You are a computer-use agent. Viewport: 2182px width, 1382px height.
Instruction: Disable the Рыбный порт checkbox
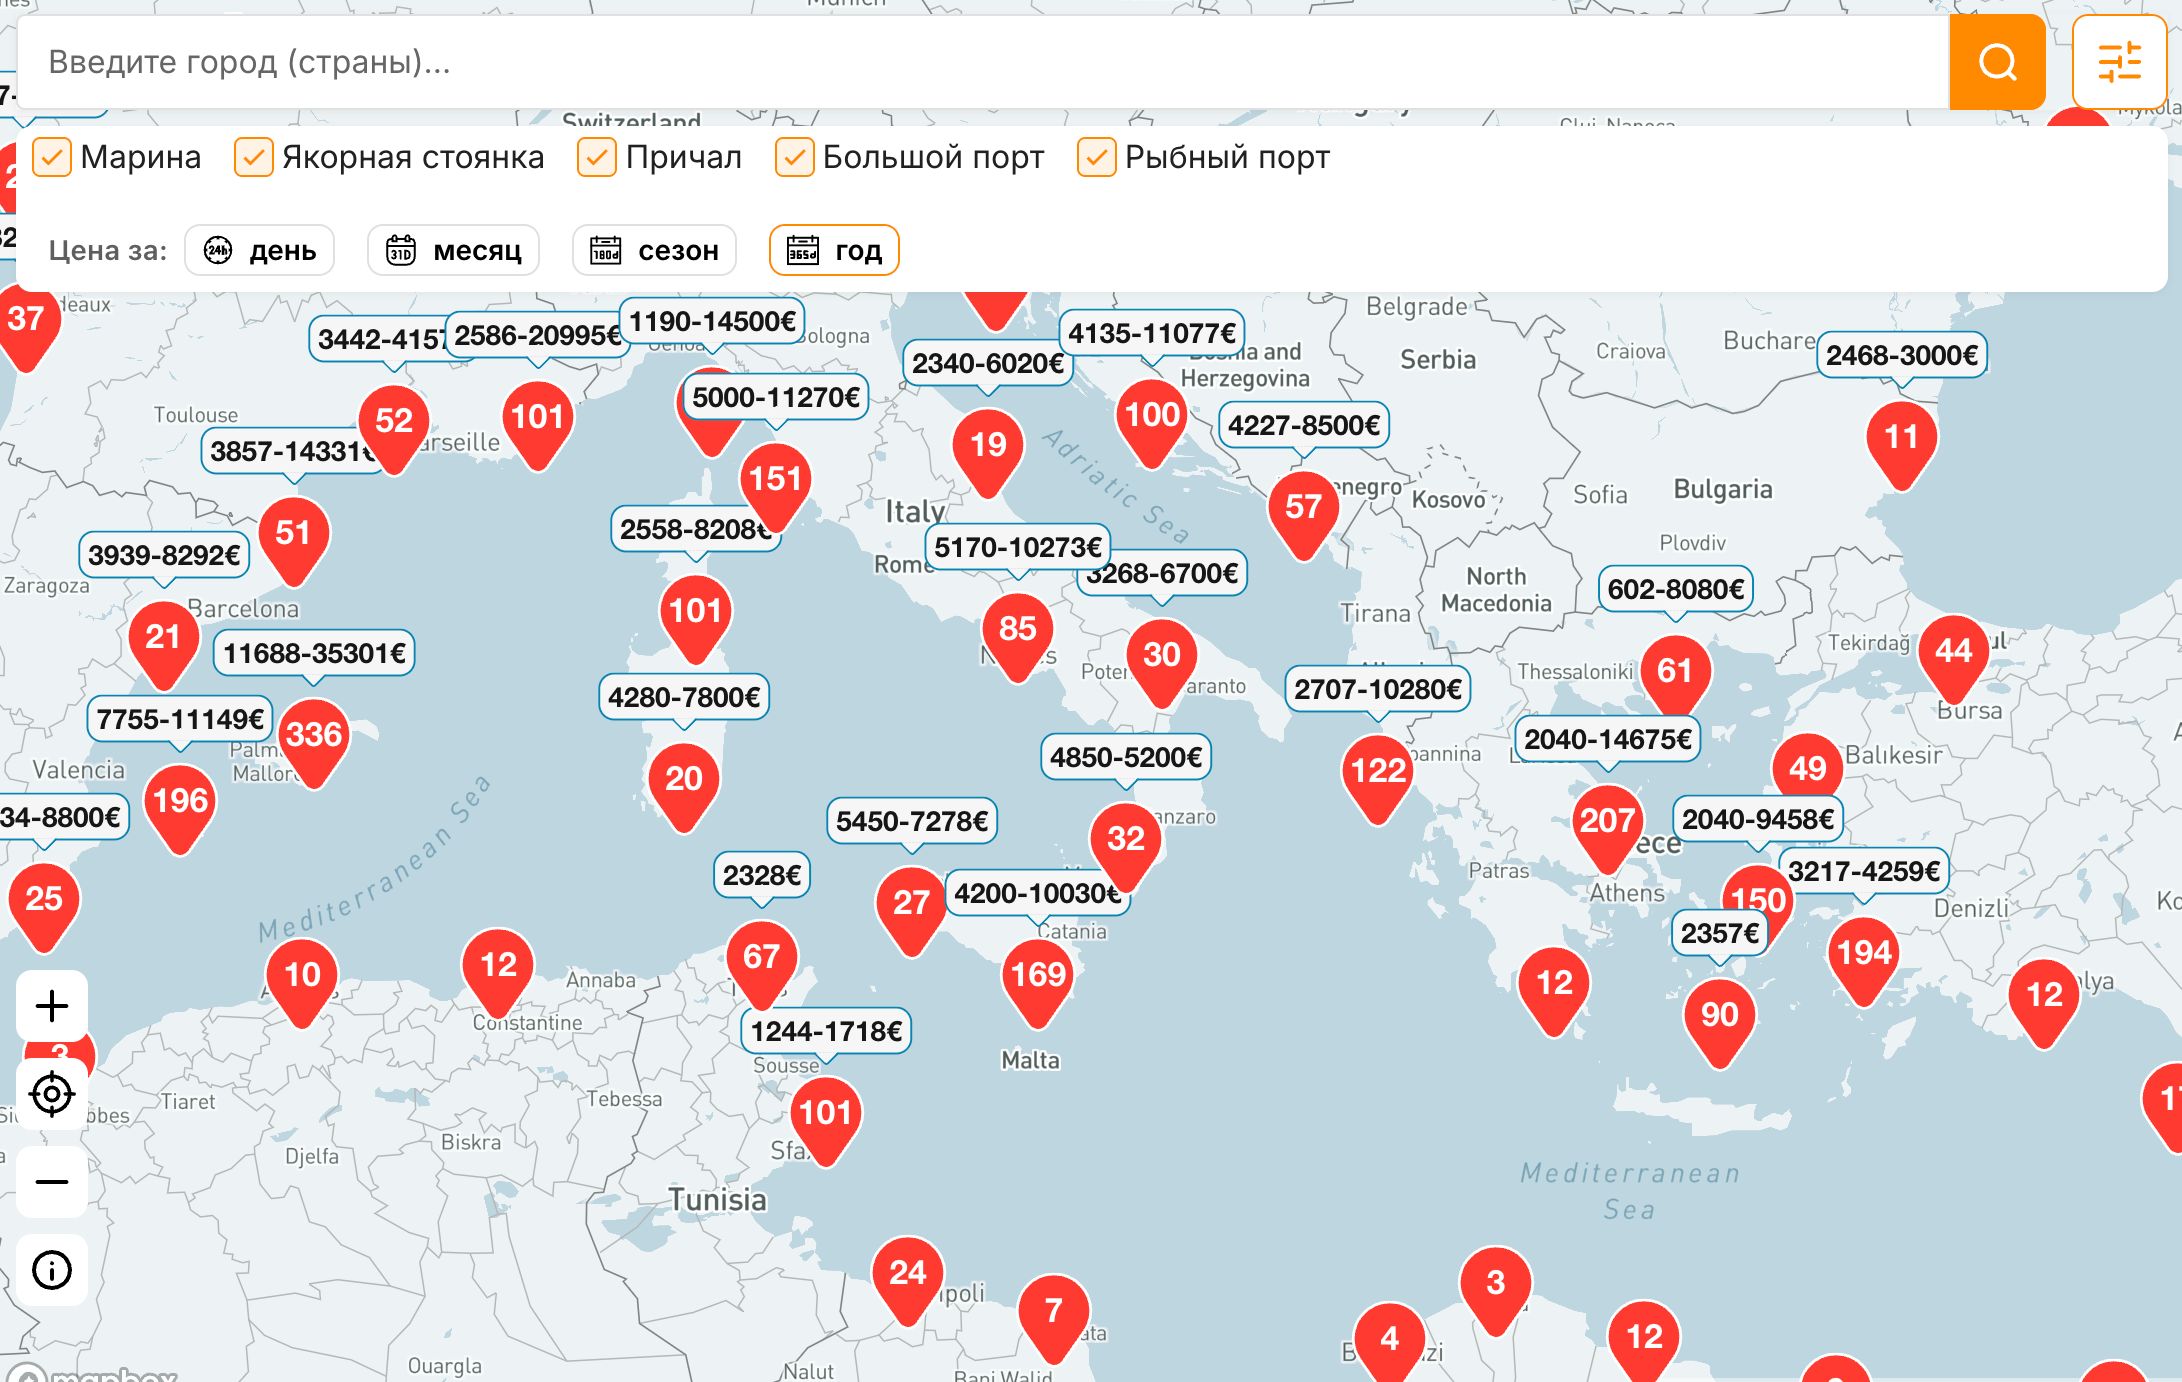(x=1097, y=157)
